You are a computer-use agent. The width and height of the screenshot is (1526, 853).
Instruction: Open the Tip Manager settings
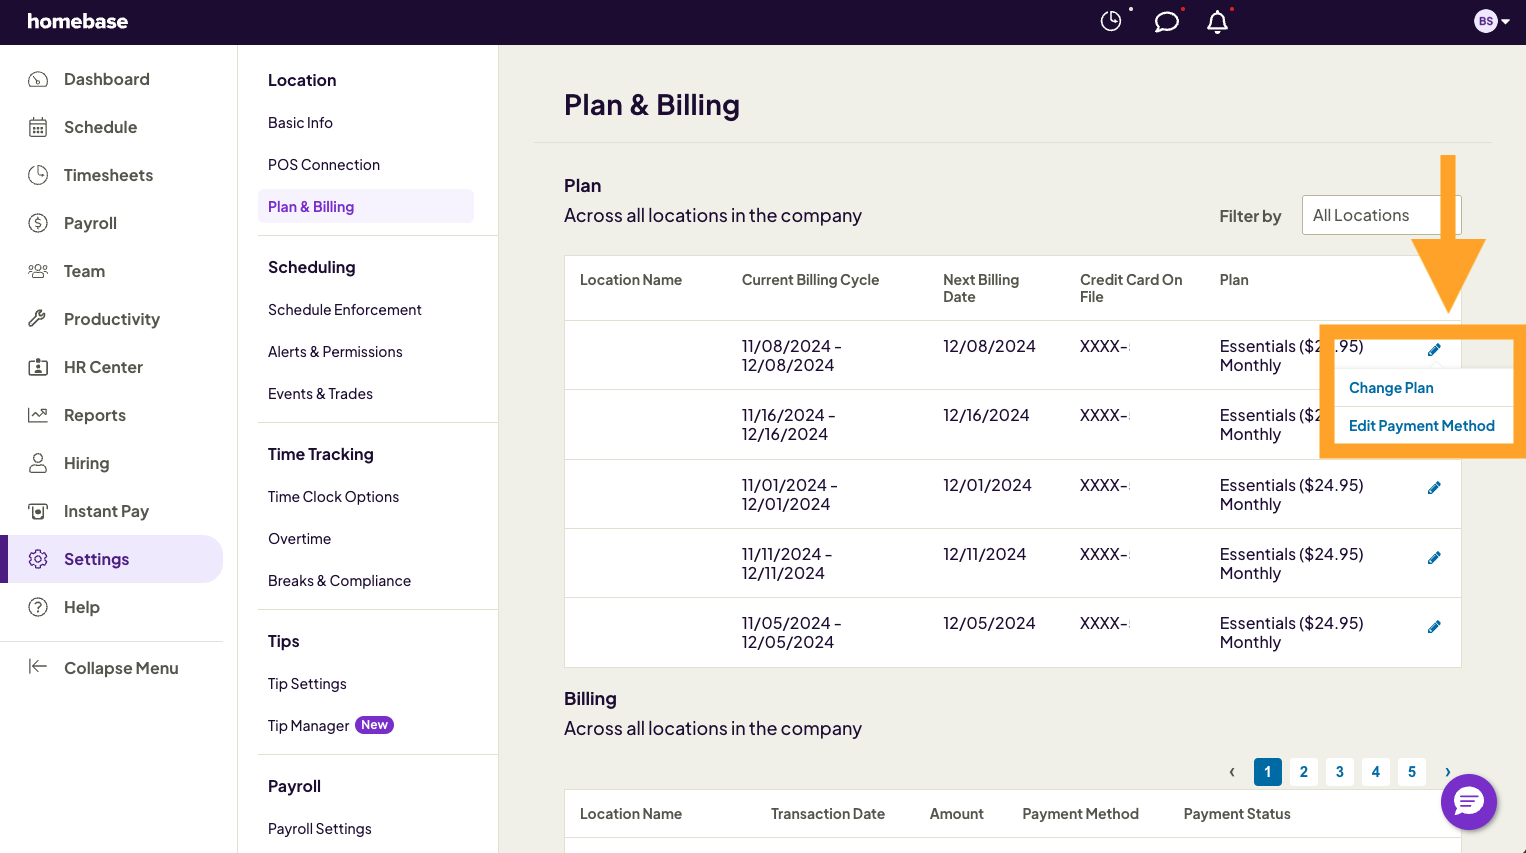308,725
